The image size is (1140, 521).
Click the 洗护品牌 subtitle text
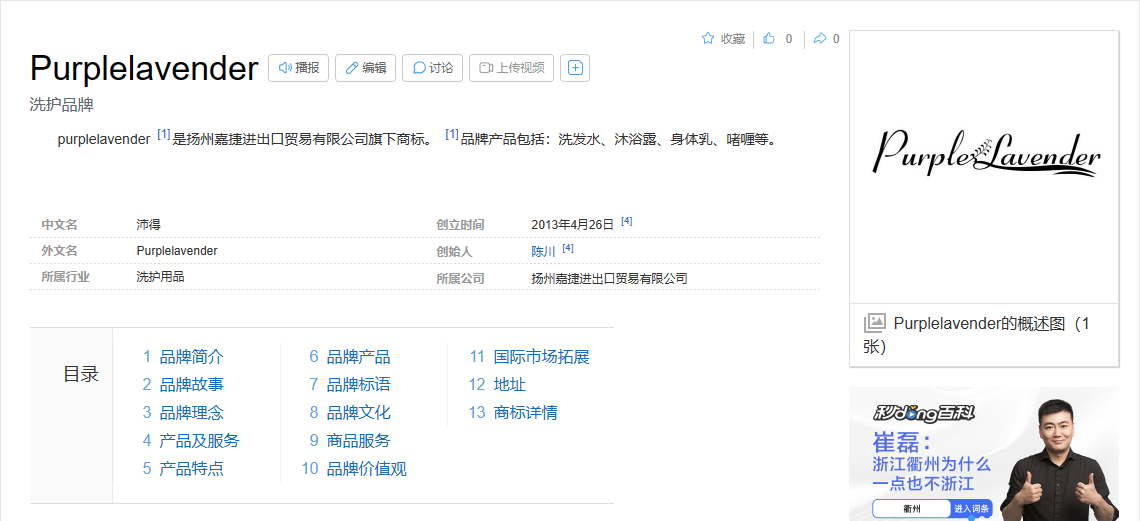click(62, 105)
